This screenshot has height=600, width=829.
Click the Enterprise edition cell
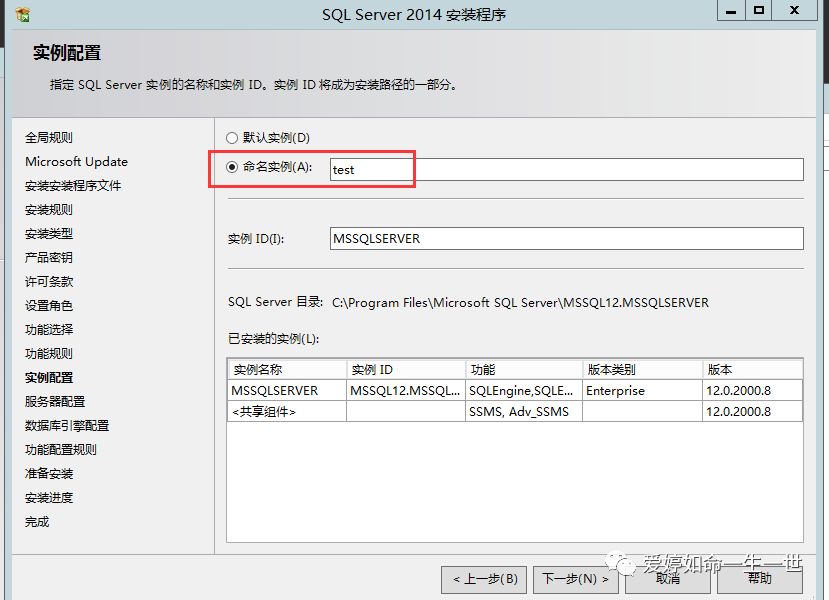coord(642,391)
